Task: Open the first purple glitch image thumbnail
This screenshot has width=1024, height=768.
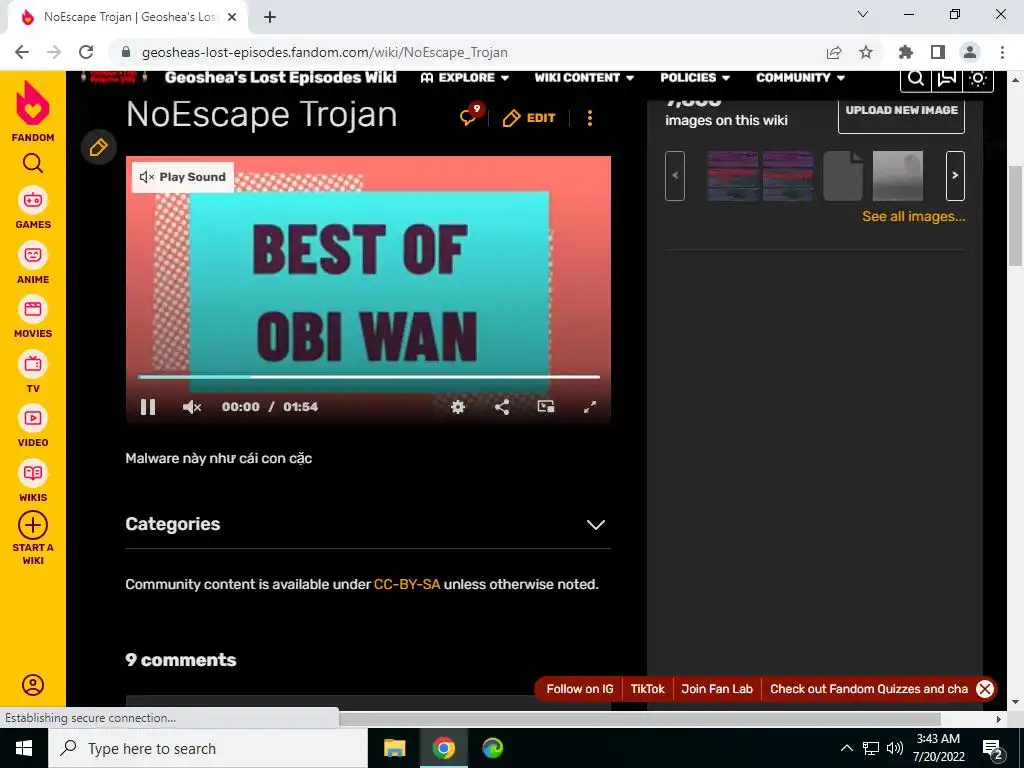Action: [x=733, y=176]
